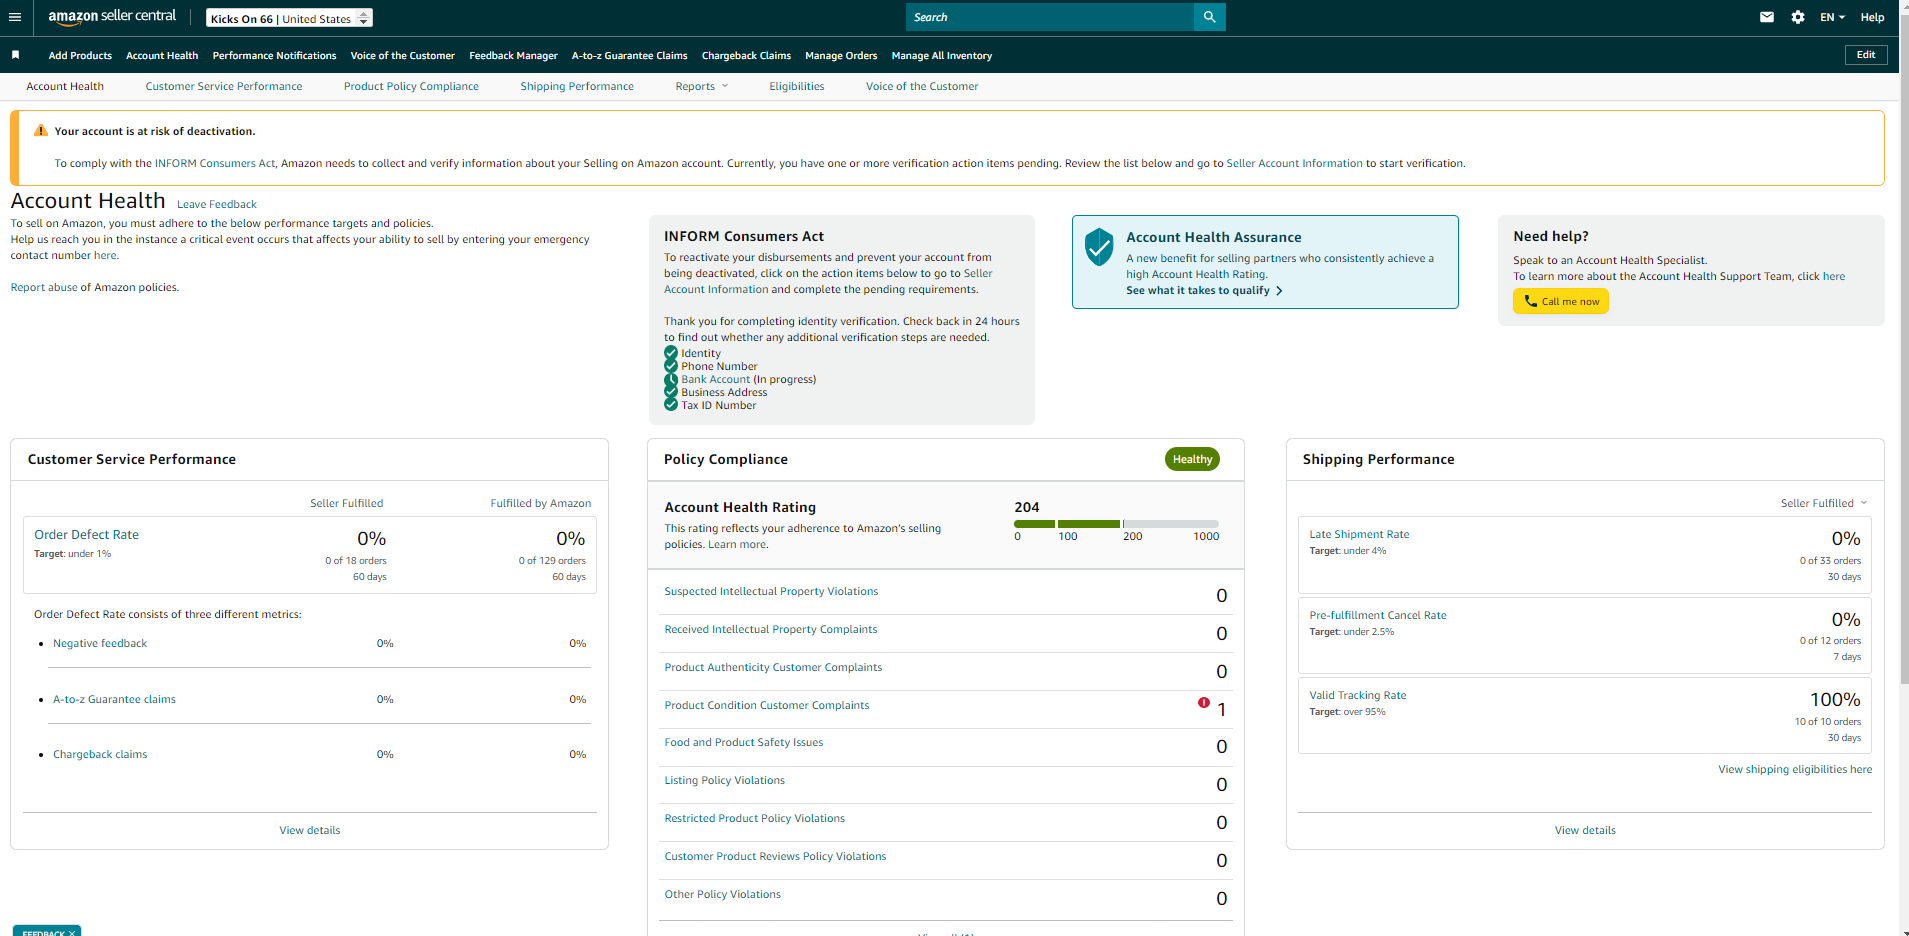Open Performance Notifications in favorites bar

click(x=274, y=56)
